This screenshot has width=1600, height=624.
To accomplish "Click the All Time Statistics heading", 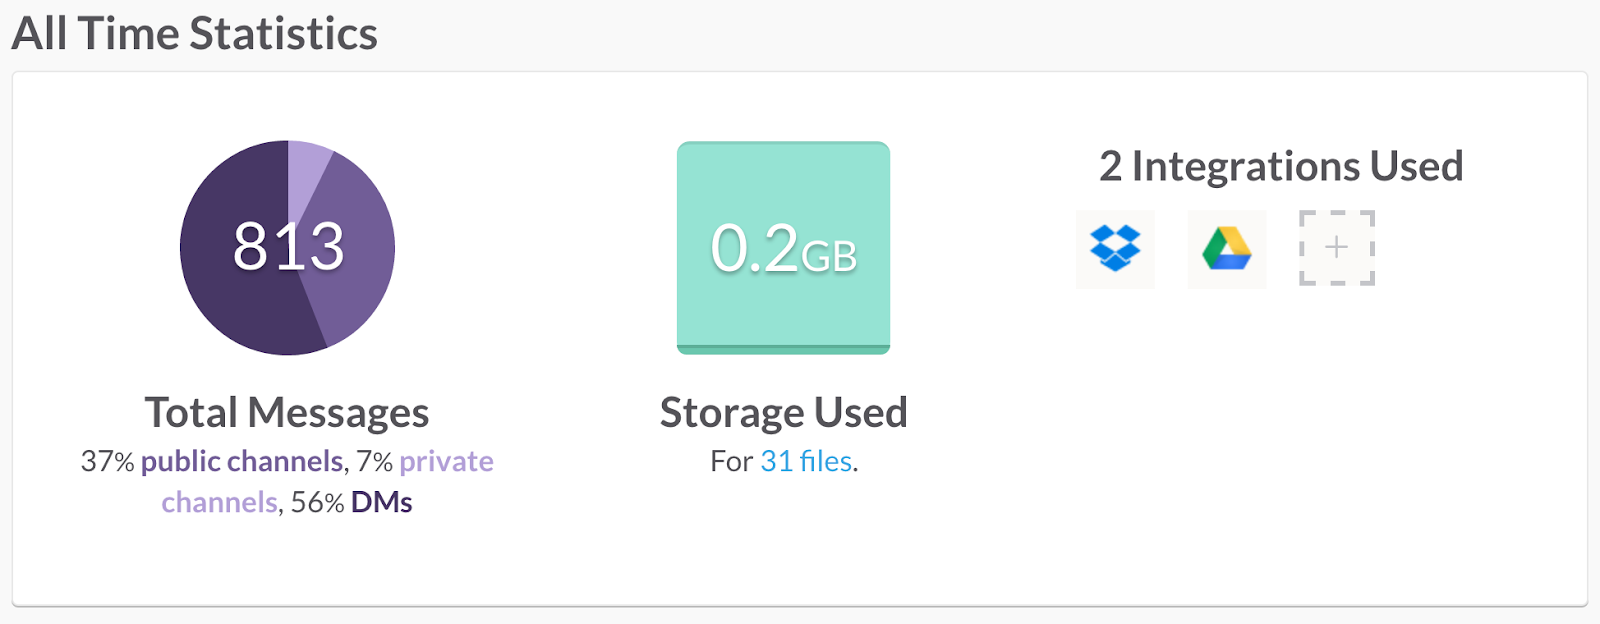I will coord(195,34).
